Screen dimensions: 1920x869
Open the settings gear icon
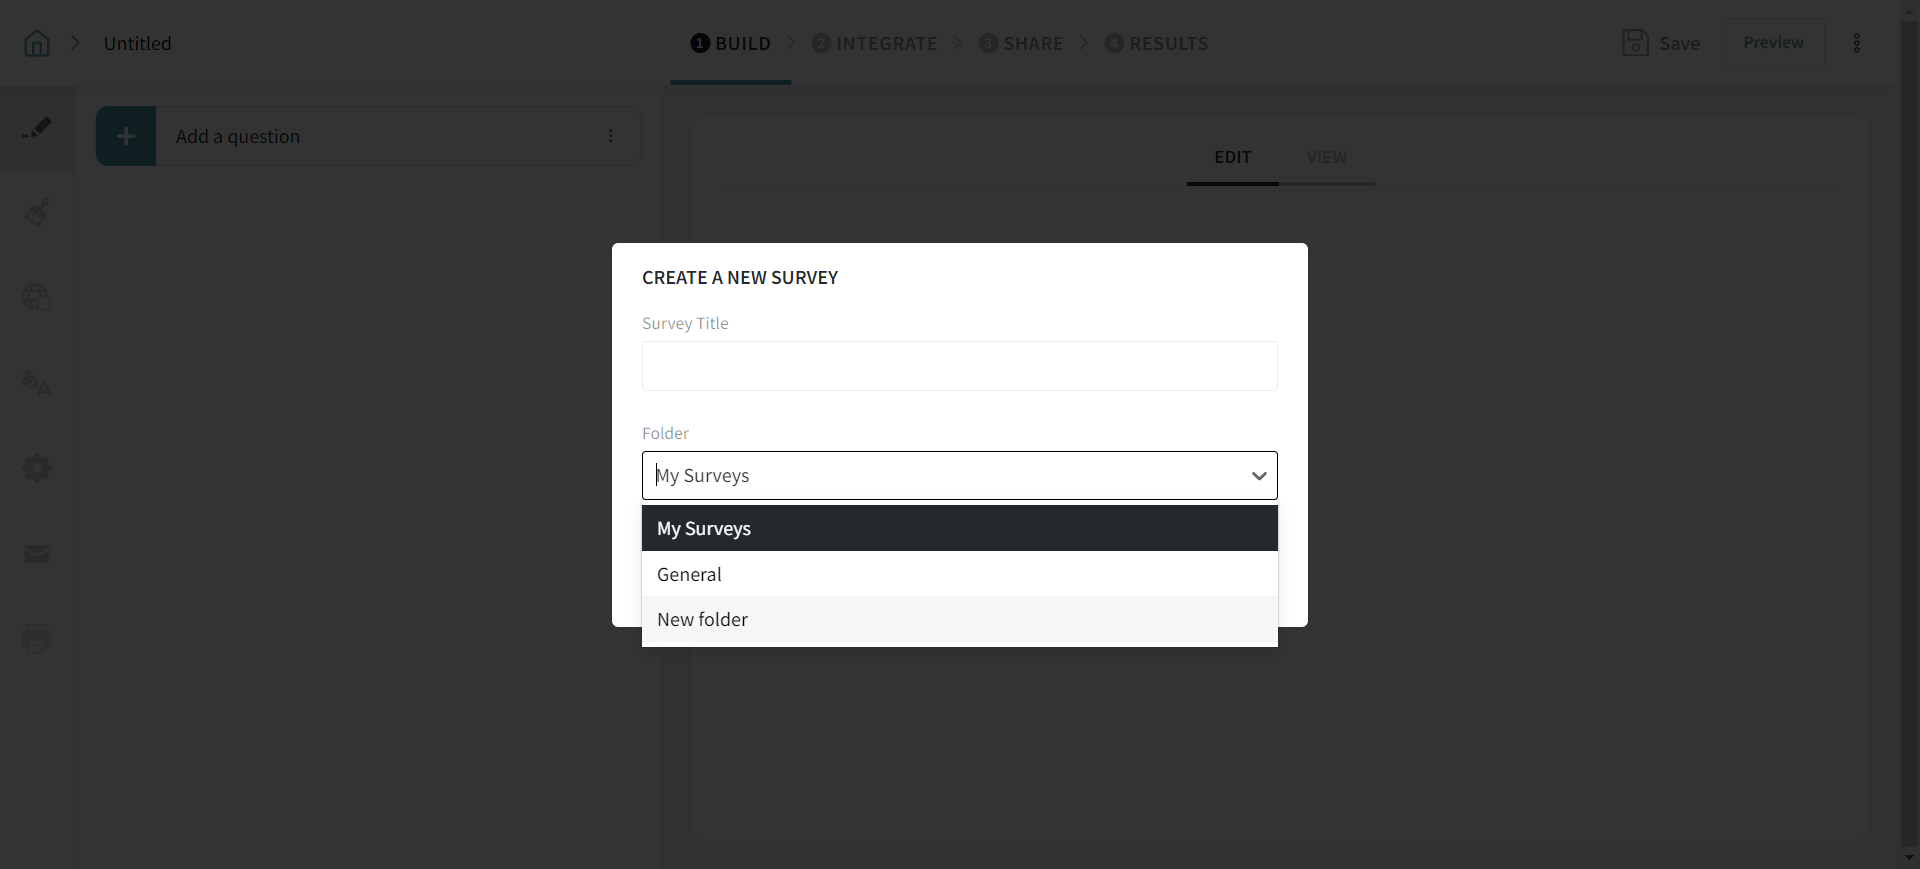click(37, 468)
